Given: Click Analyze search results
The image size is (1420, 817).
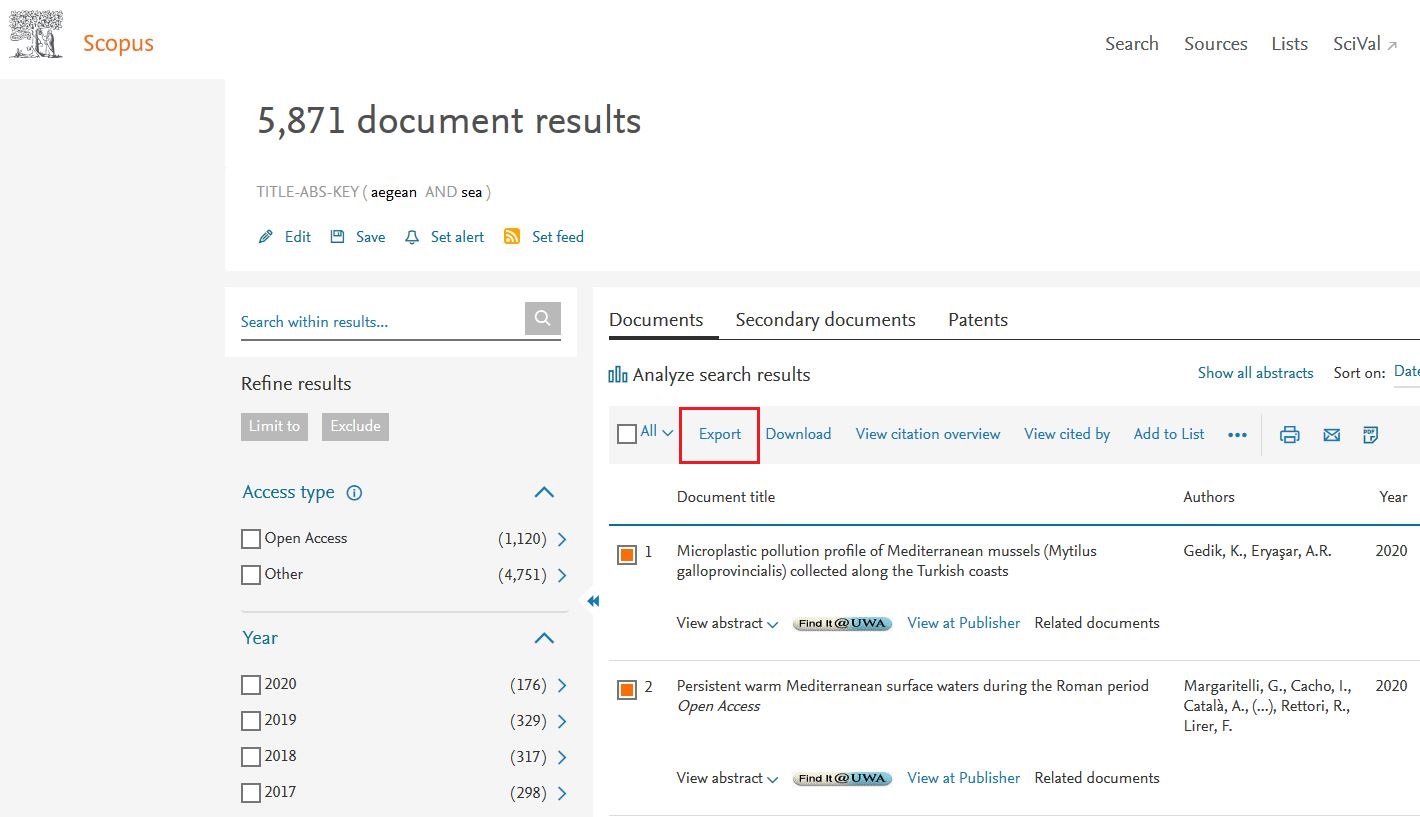Looking at the screenshot, I should pos(722,374).
